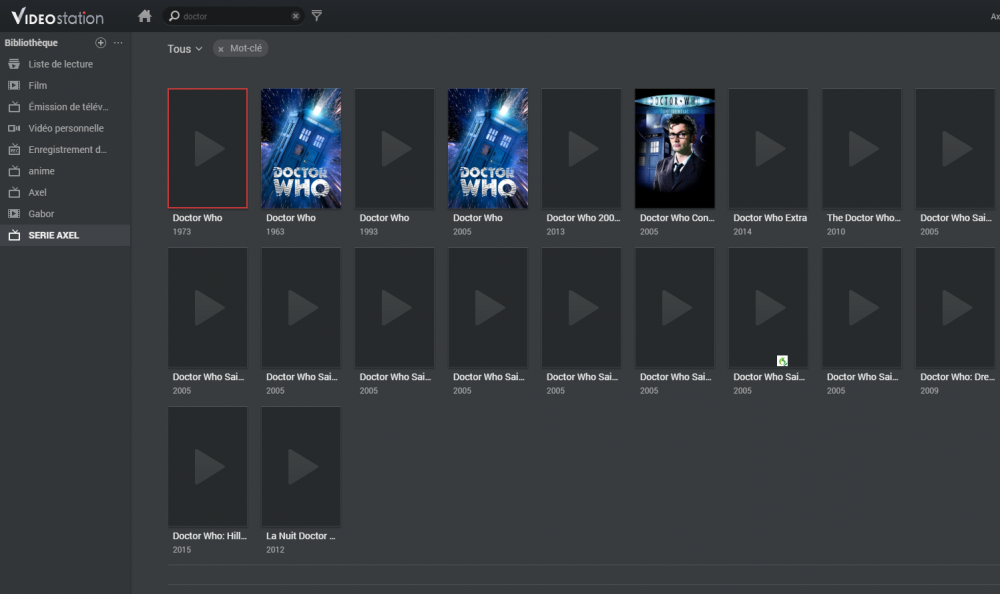Viewport: 1000px width, 594px height.
Task: Remove the Mot-clé filter tag
Action: coord(221,49)
